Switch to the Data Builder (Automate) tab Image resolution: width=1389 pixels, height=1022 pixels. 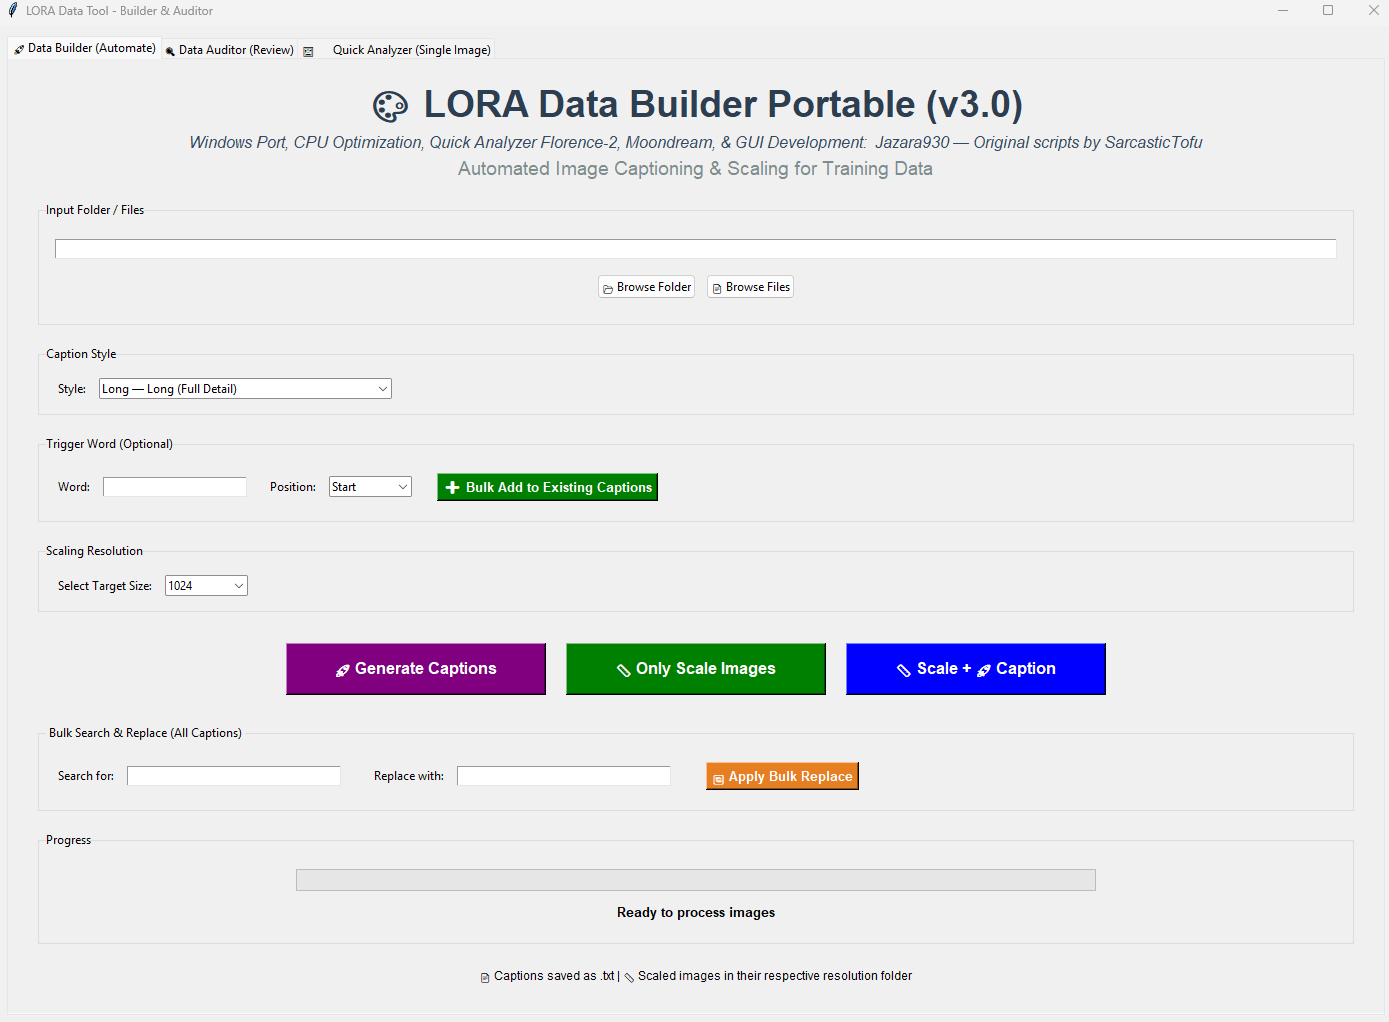click(85, 48)
